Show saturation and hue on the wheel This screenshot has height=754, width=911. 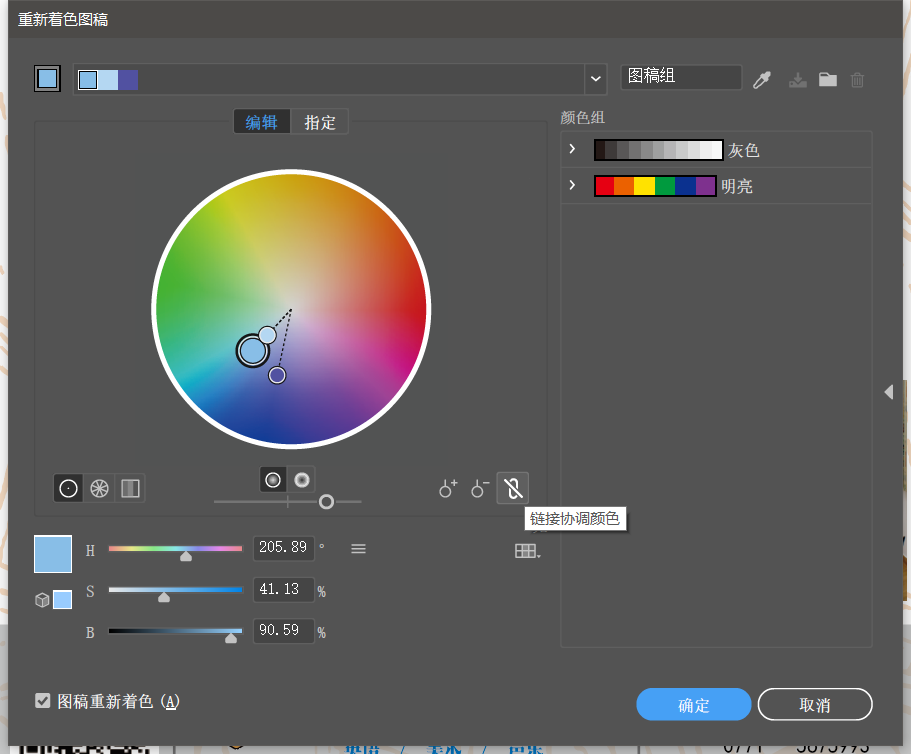[x=273, y=480]
